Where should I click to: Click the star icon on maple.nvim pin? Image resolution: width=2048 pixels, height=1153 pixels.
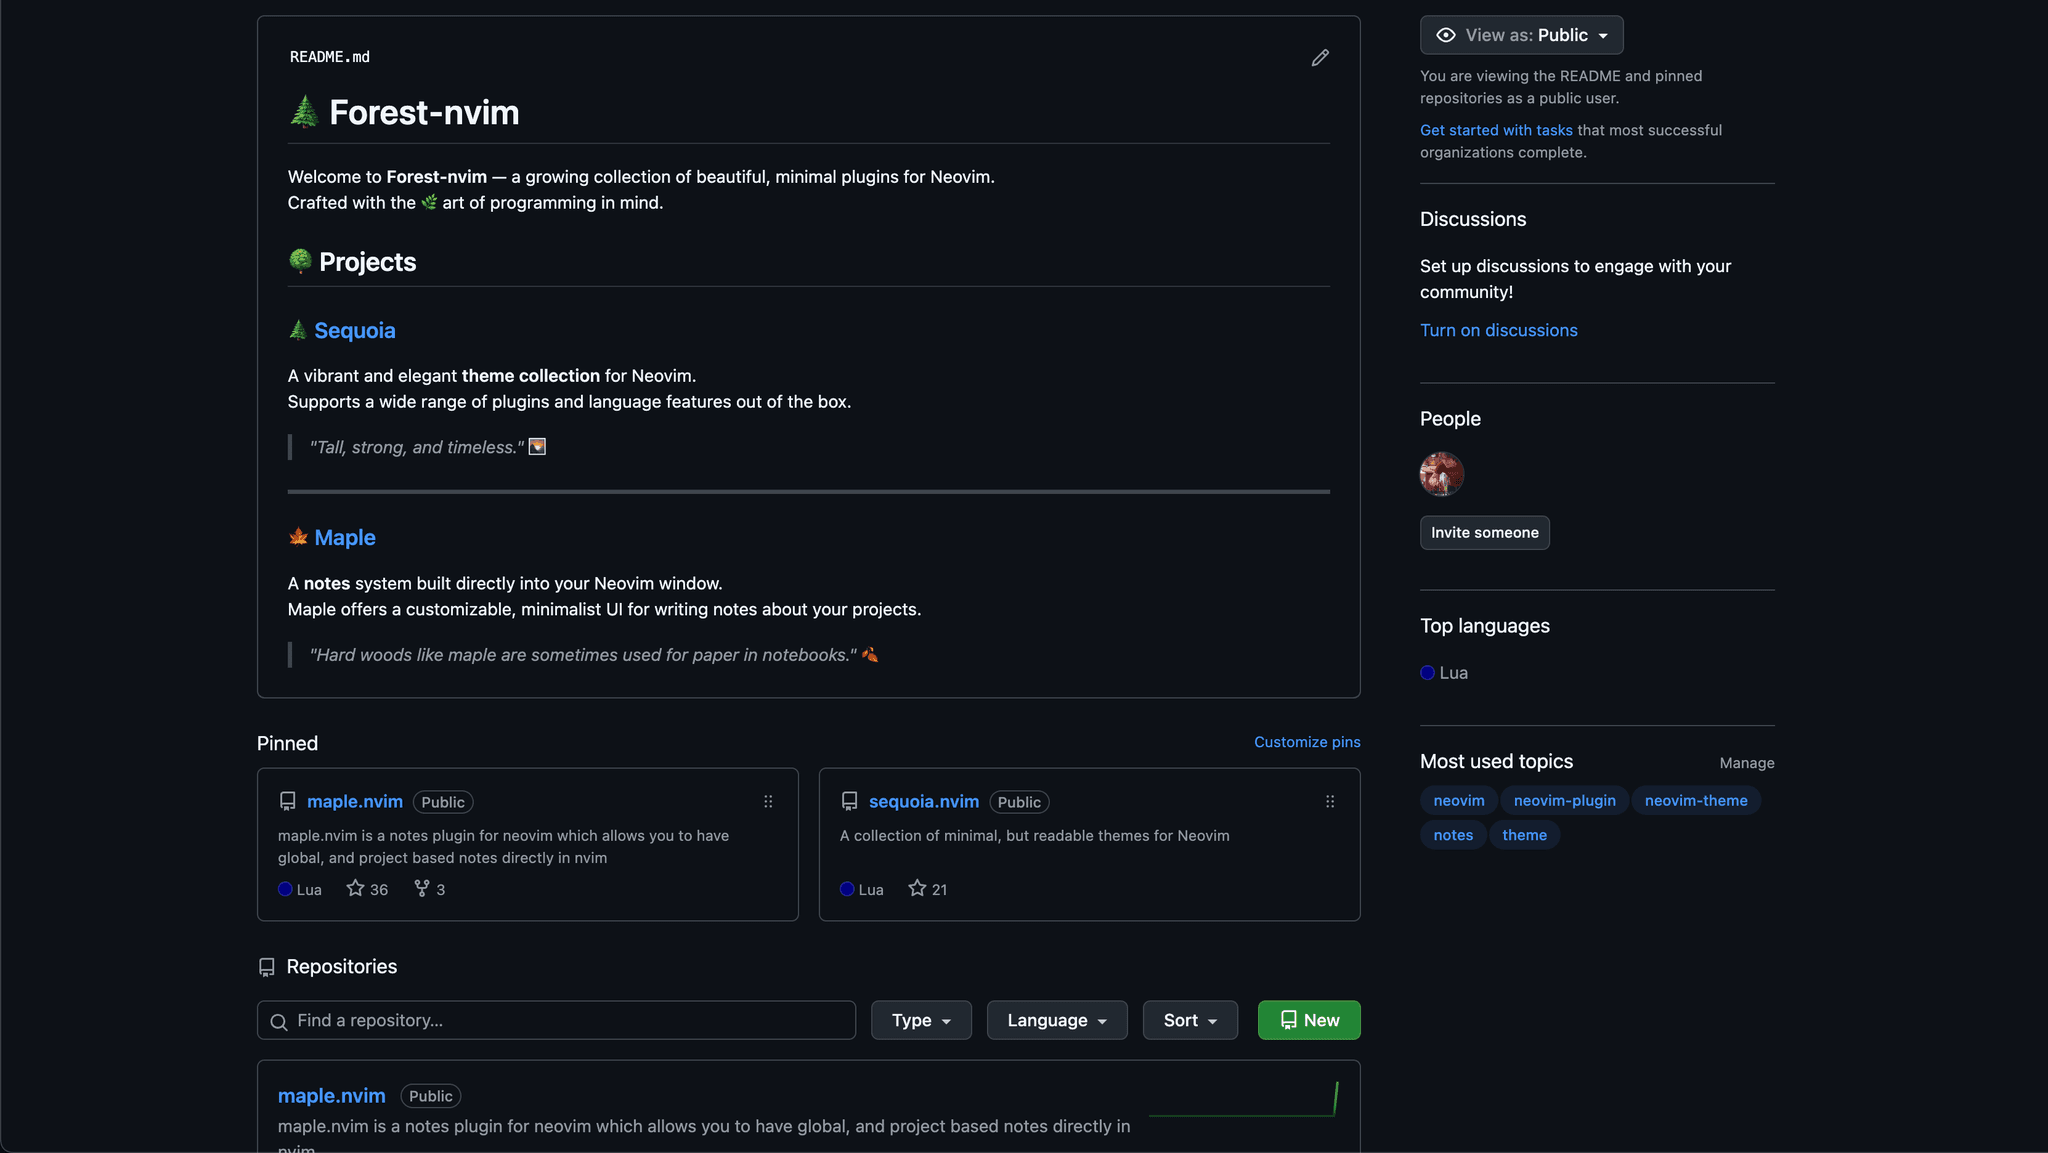click(355, 888)
